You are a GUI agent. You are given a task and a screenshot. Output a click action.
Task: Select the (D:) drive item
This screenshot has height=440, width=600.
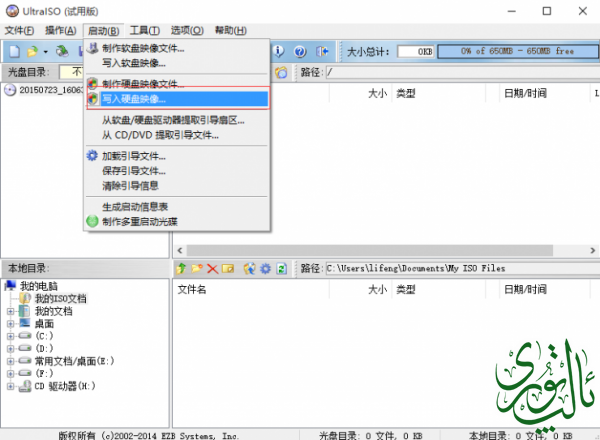tap(44, 349)
